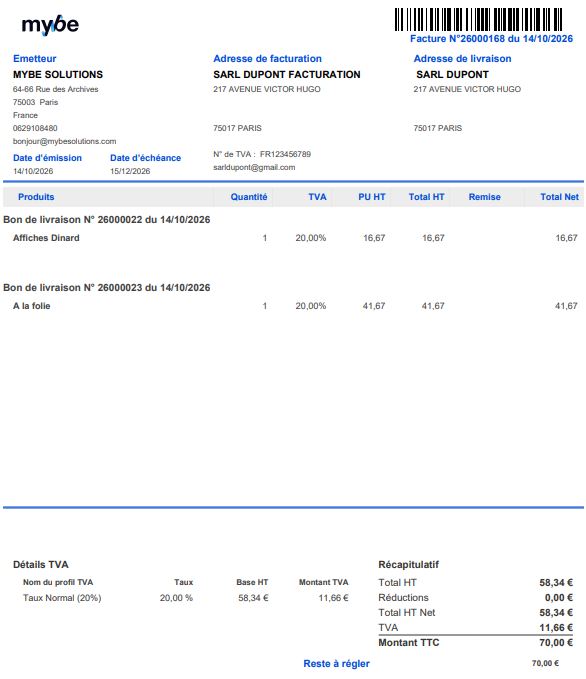Click the bonjour@mybesolutions.com email address
The image size is (586, 679).
[65, 141]
